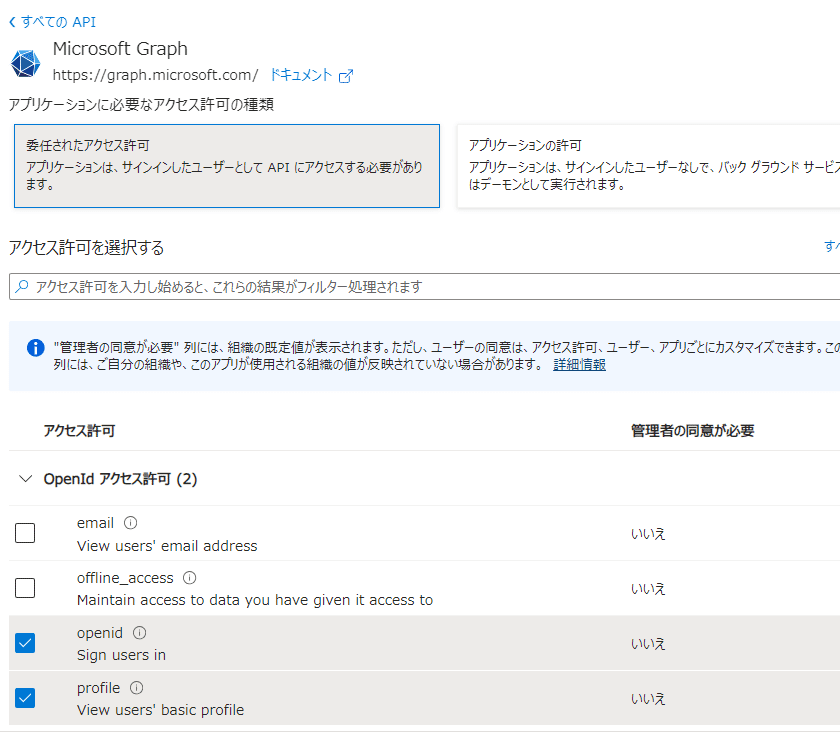Click the Microsoft Graph logo icon

[25, 64]
